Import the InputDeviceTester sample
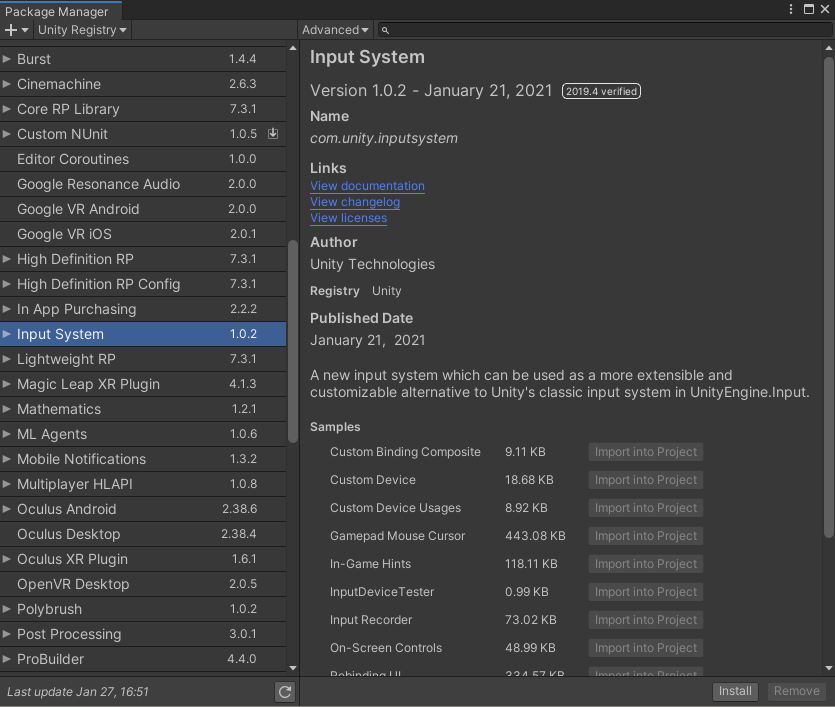The height and width of the screenshot is (707, 835). [645, 592]
